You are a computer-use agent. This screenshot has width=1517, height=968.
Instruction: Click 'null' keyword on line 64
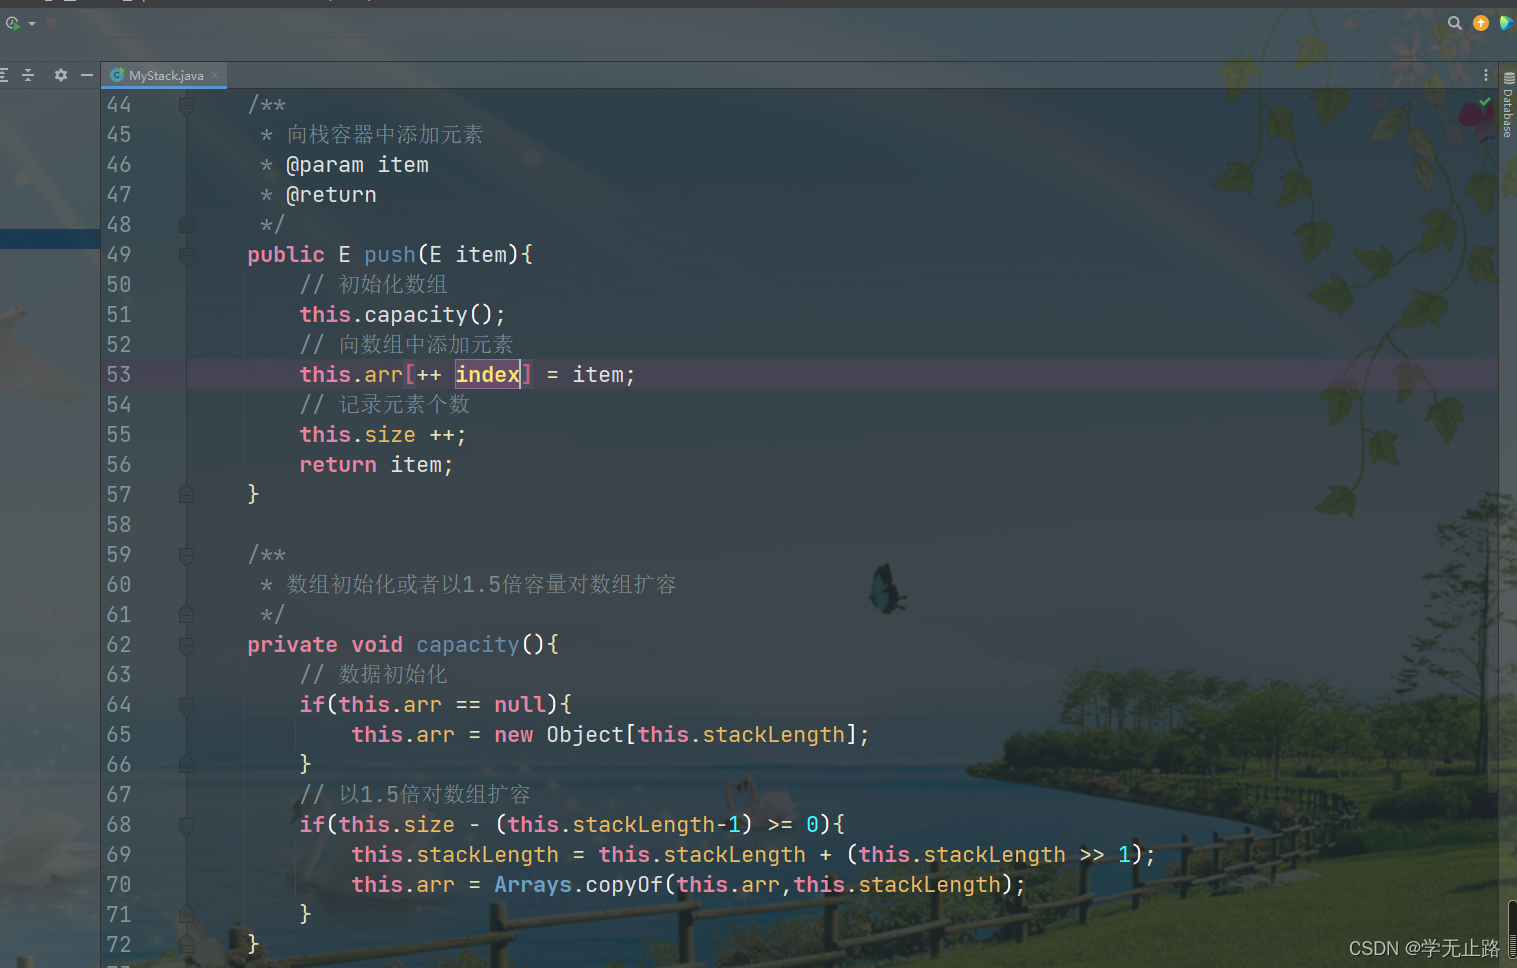520,705
